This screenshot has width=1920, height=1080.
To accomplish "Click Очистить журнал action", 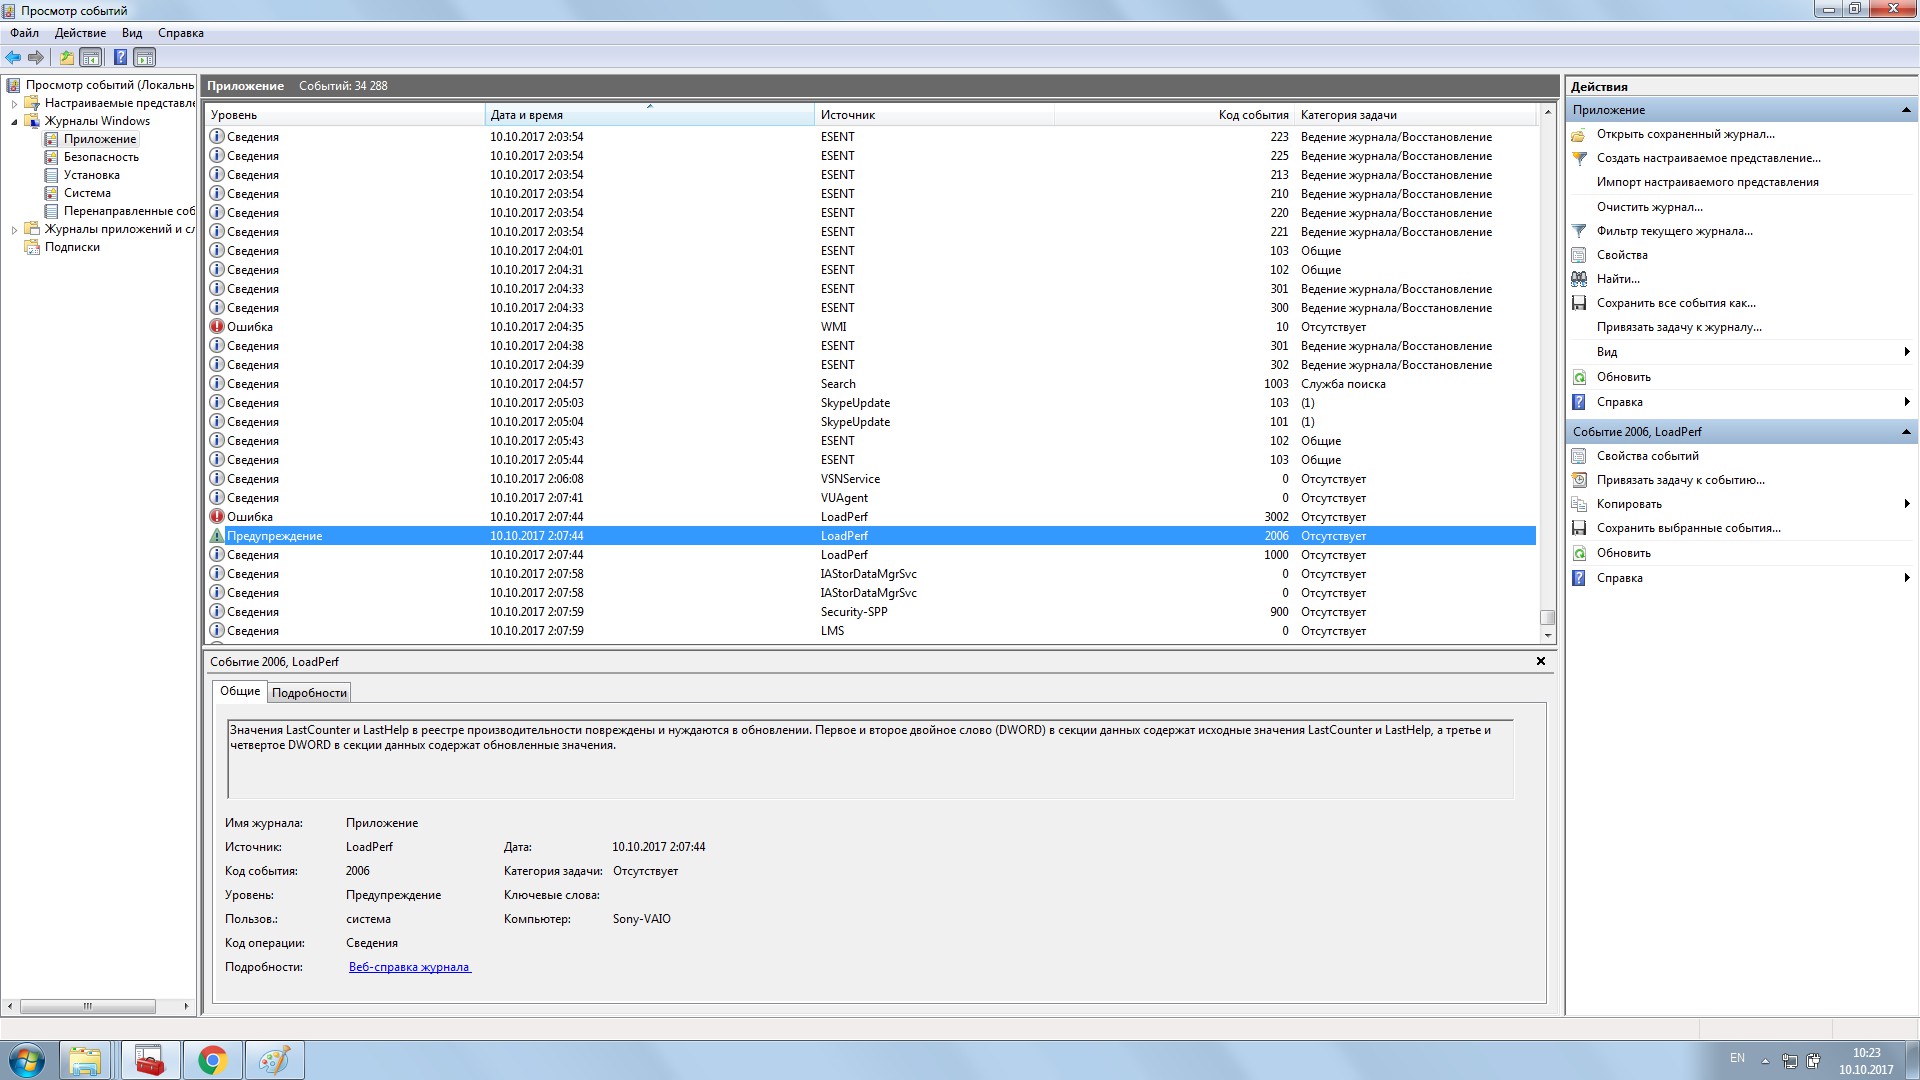I will tap(1649, 207).
